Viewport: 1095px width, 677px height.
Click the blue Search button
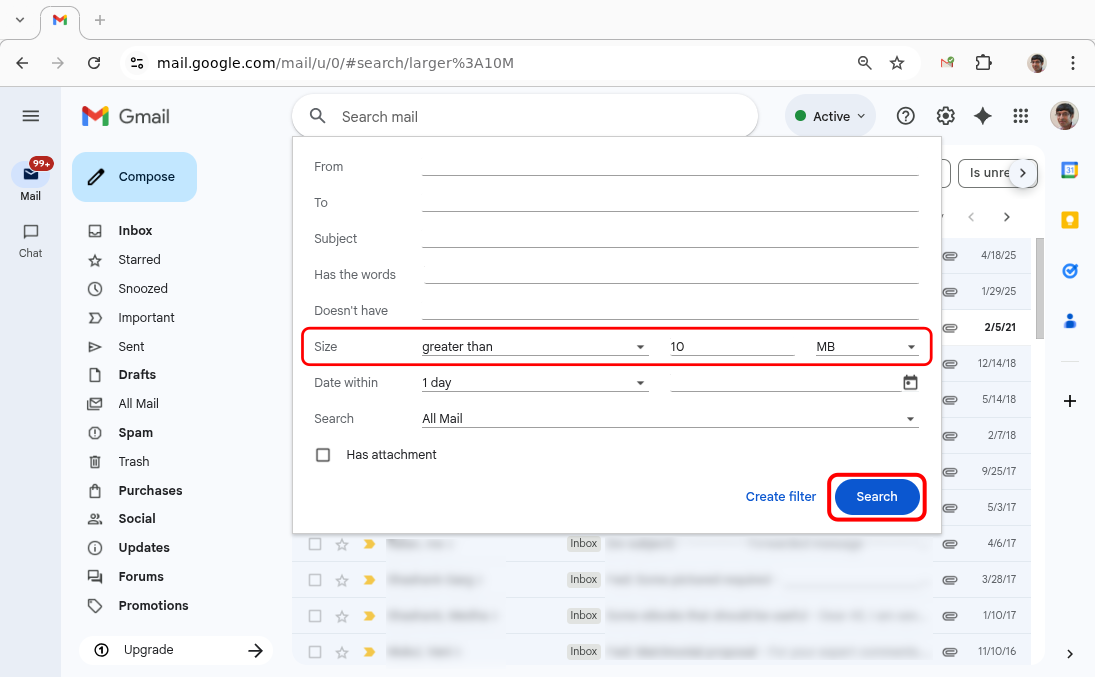(876, 496)
